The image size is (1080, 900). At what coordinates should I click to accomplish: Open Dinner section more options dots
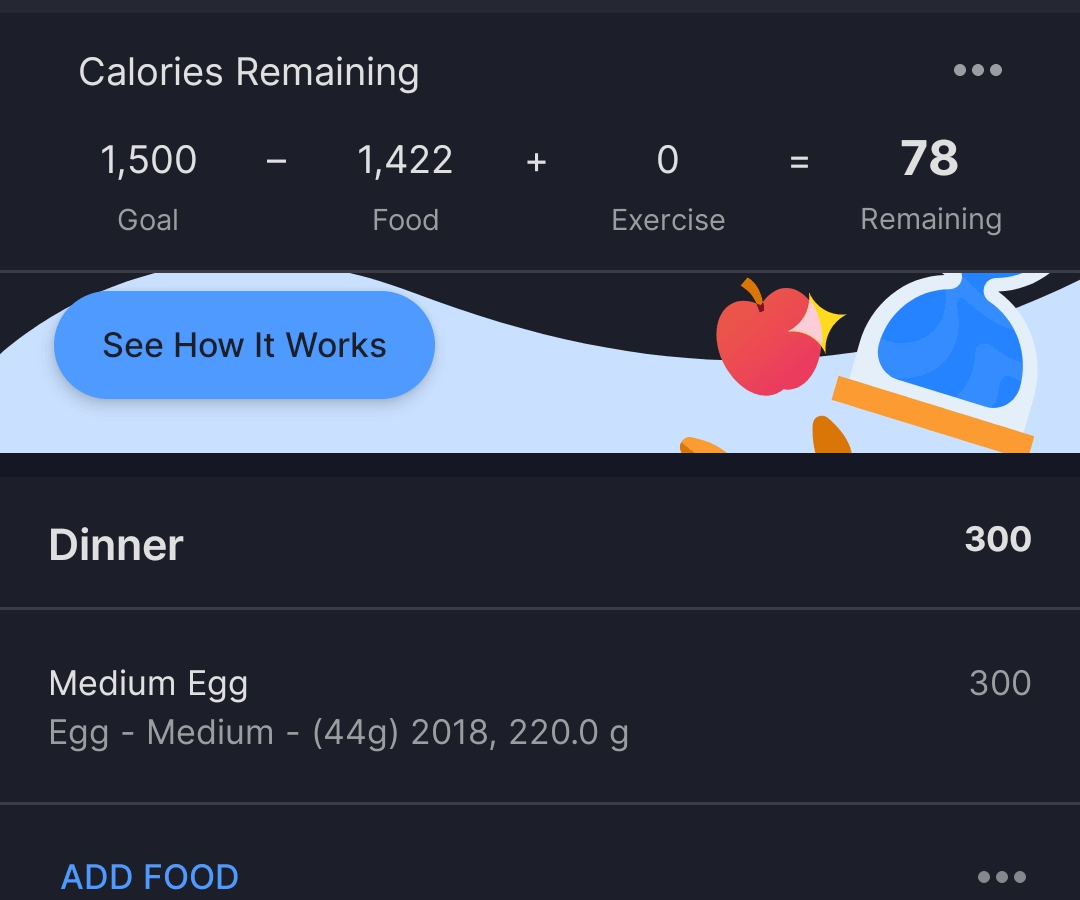(x=1001, y=877)
